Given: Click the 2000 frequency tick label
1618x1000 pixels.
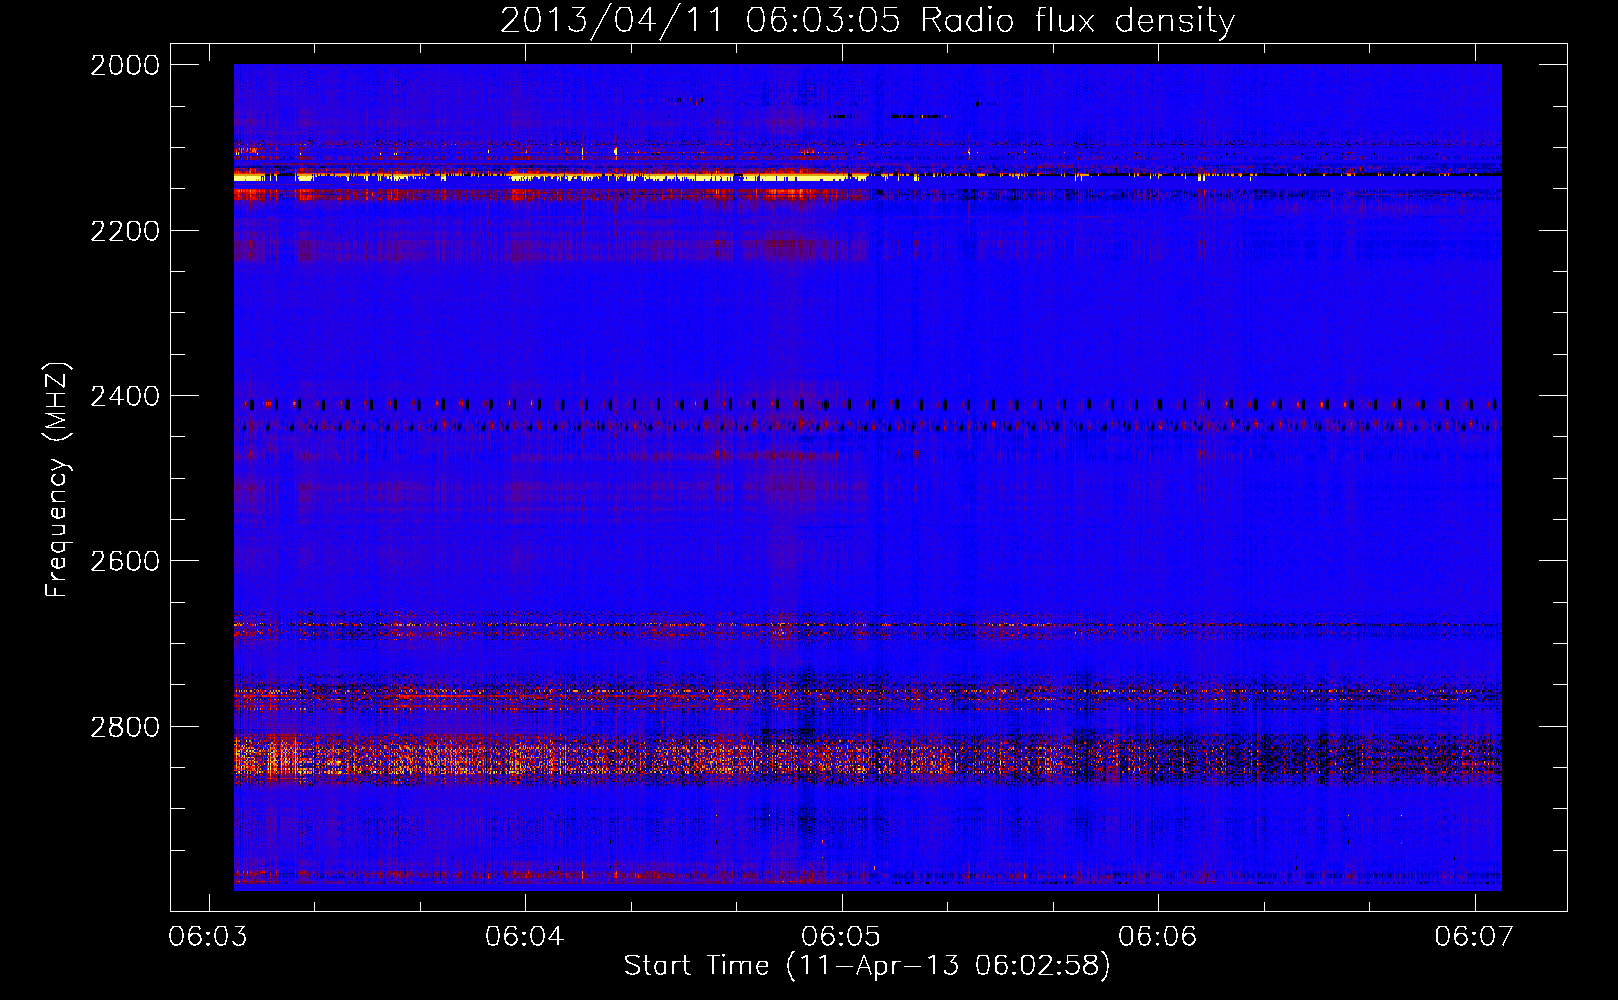Looking at the screenshot, I should [125, 65].
